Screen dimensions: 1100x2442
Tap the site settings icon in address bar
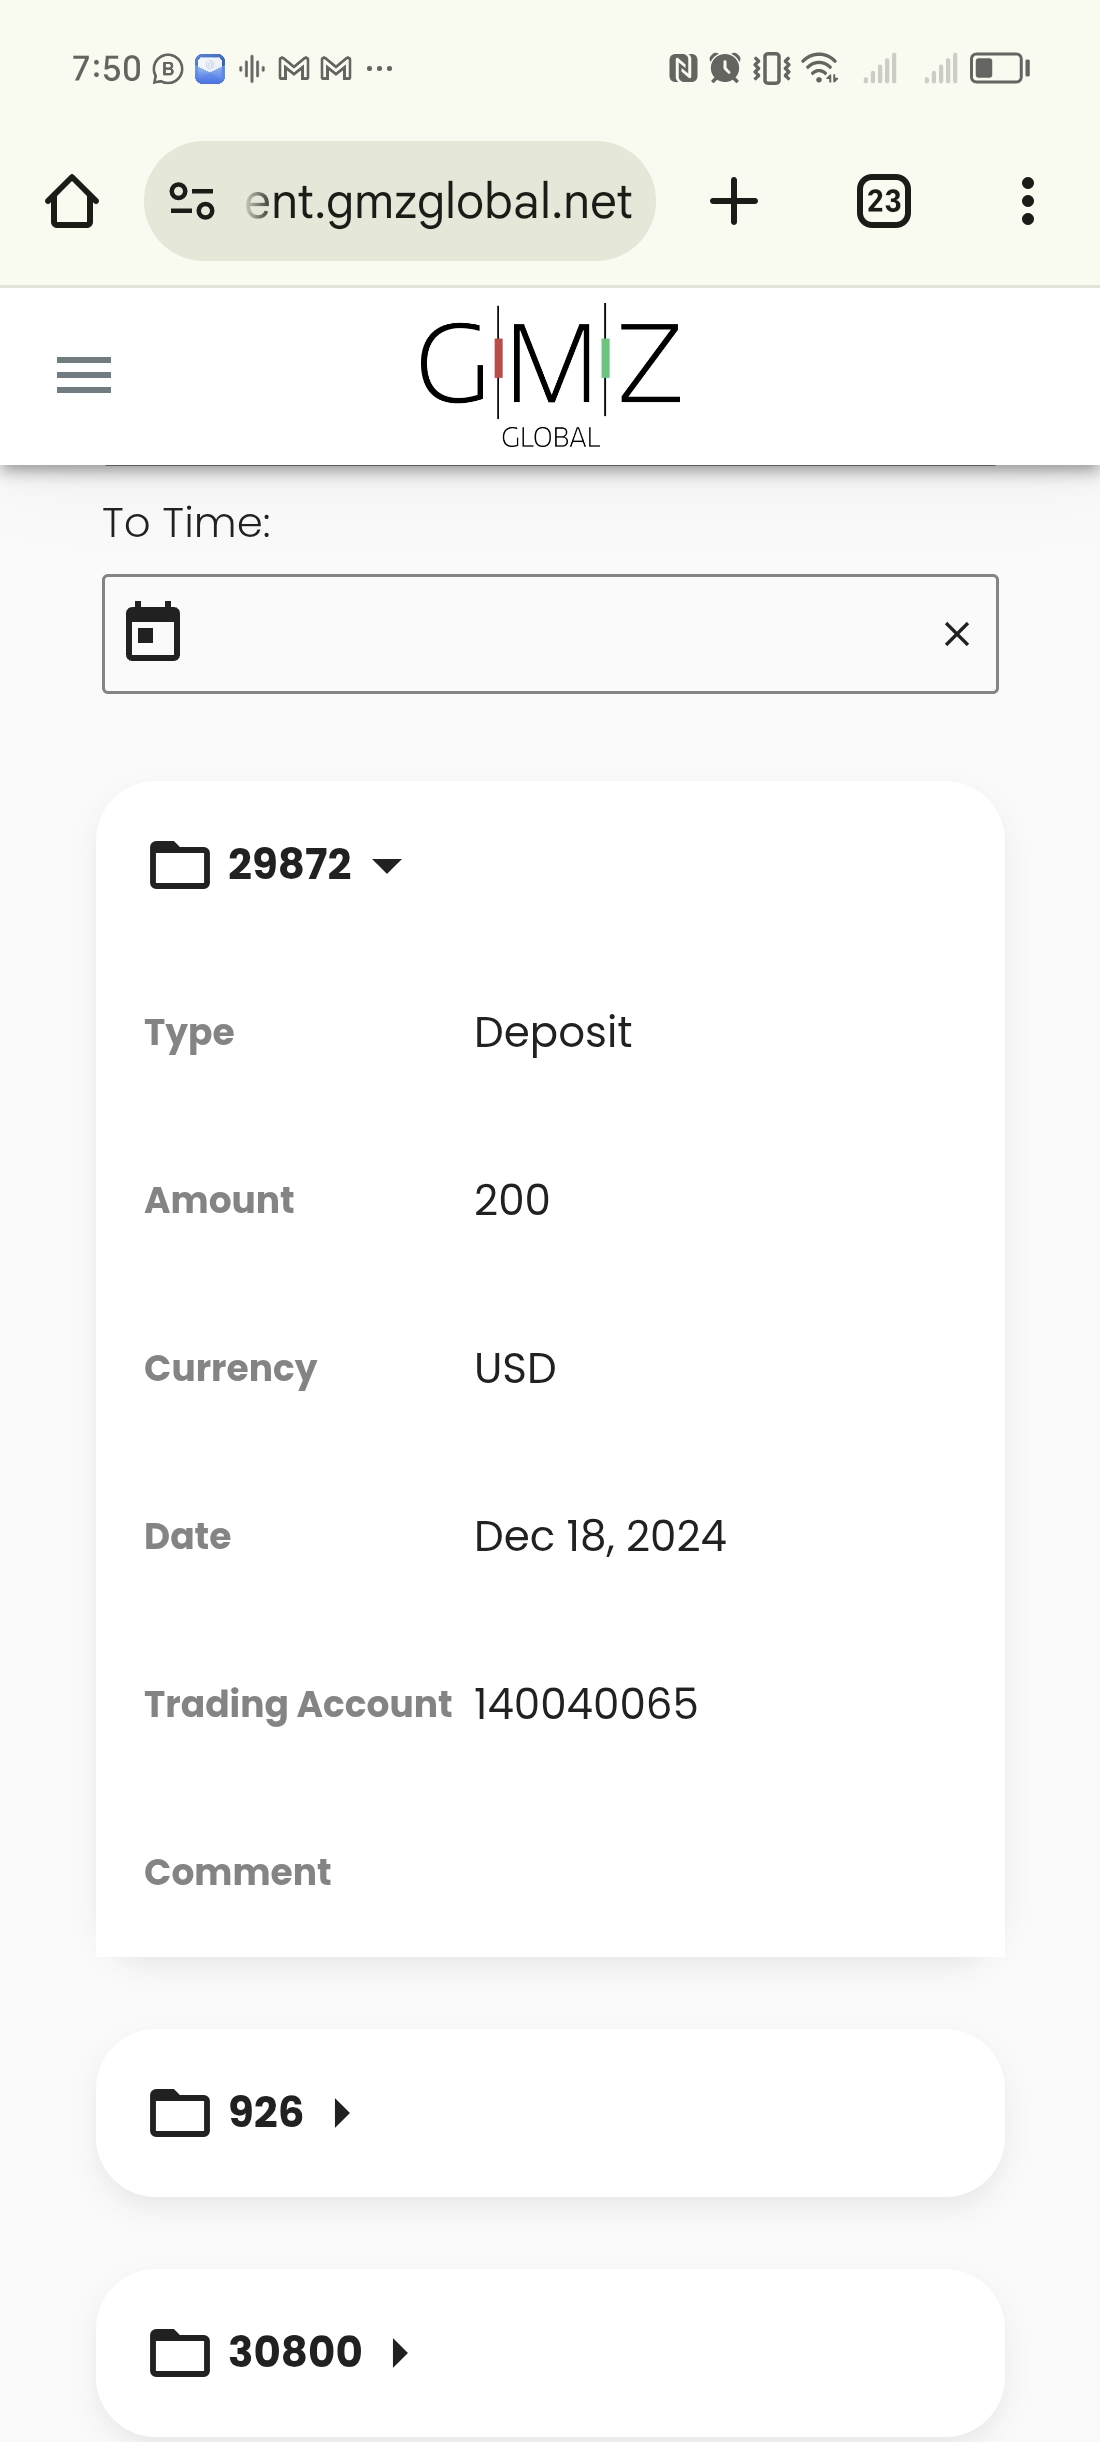click(192, 202)
